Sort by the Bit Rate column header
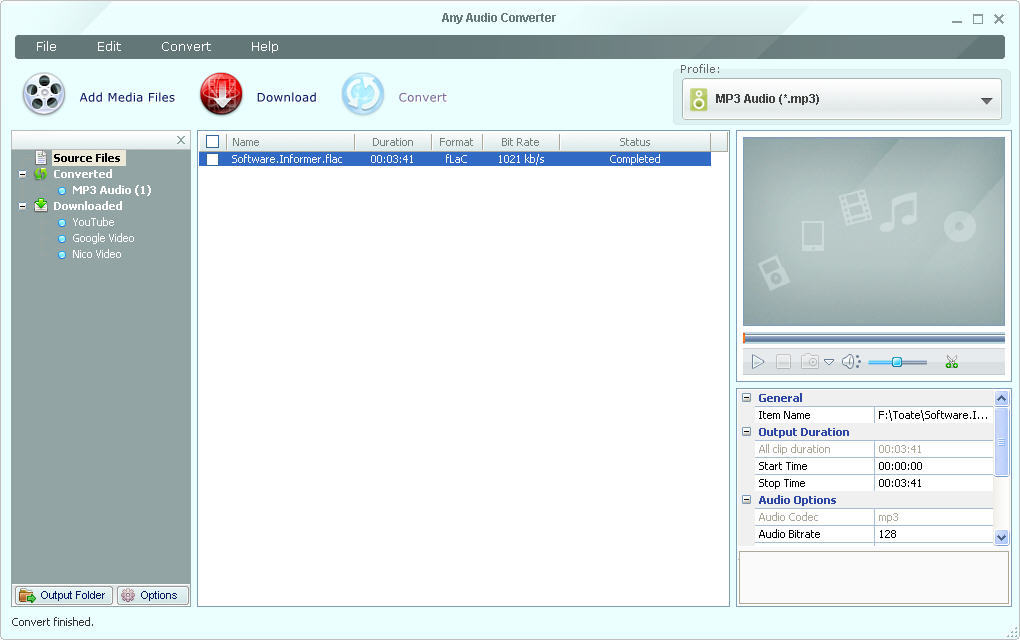The width and height of the screenshot is (1020, 640). tap(520, 142)
